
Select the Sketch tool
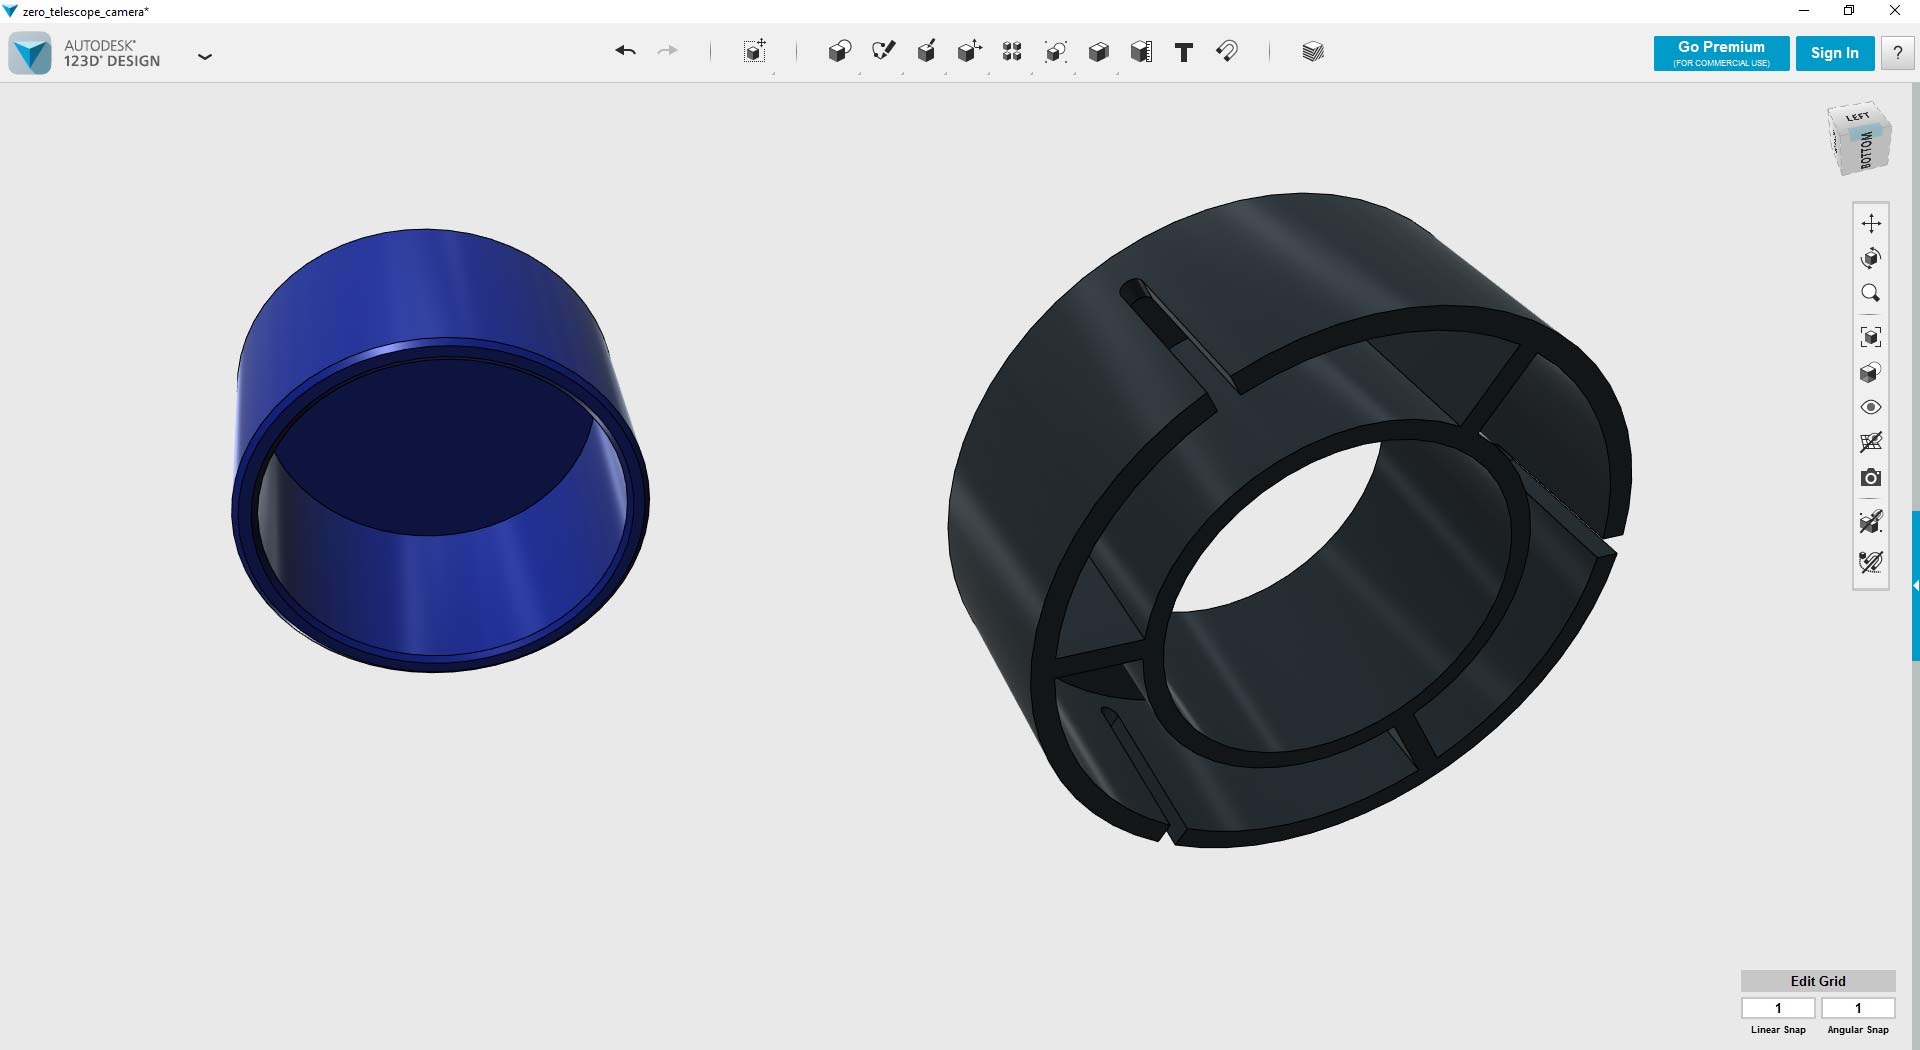(x=883, y=51)
